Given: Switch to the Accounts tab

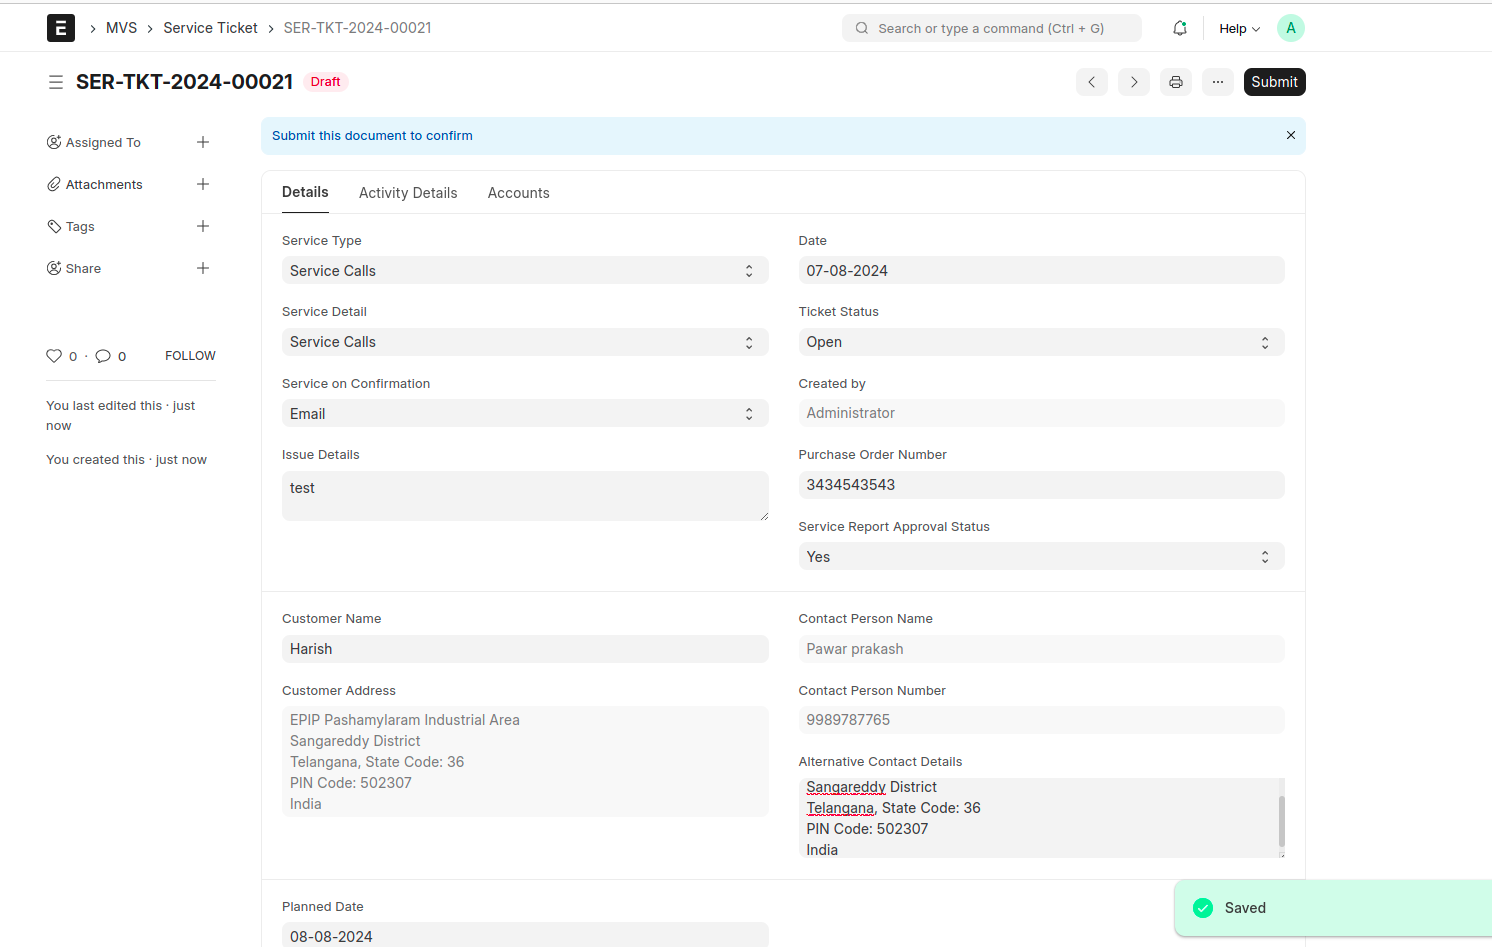Looking at the screenshot, I should pyautogui.click(x=518, y=193).
